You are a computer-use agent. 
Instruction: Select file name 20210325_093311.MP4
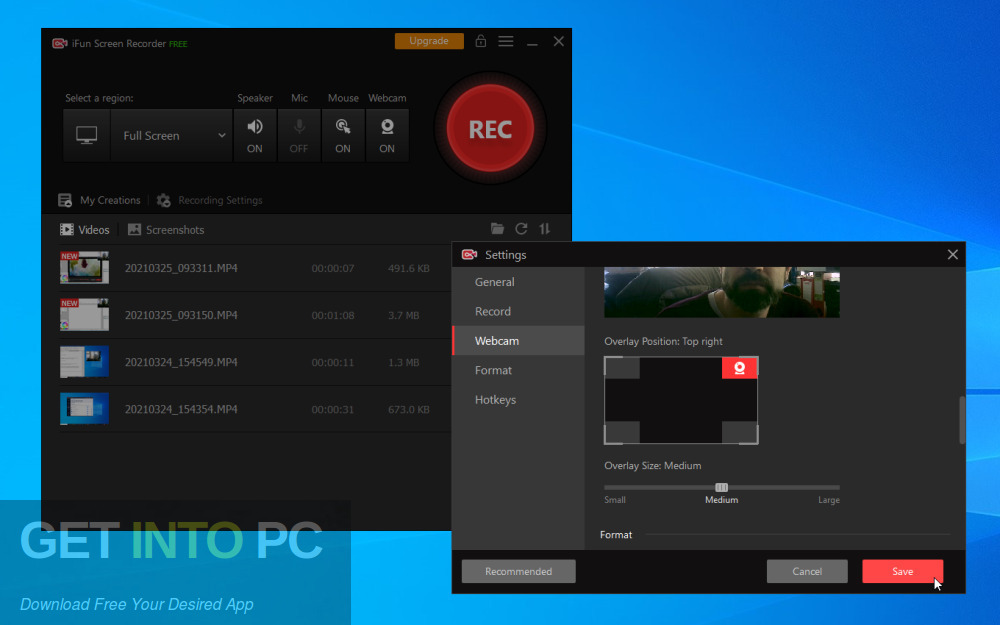pos(181,268)
